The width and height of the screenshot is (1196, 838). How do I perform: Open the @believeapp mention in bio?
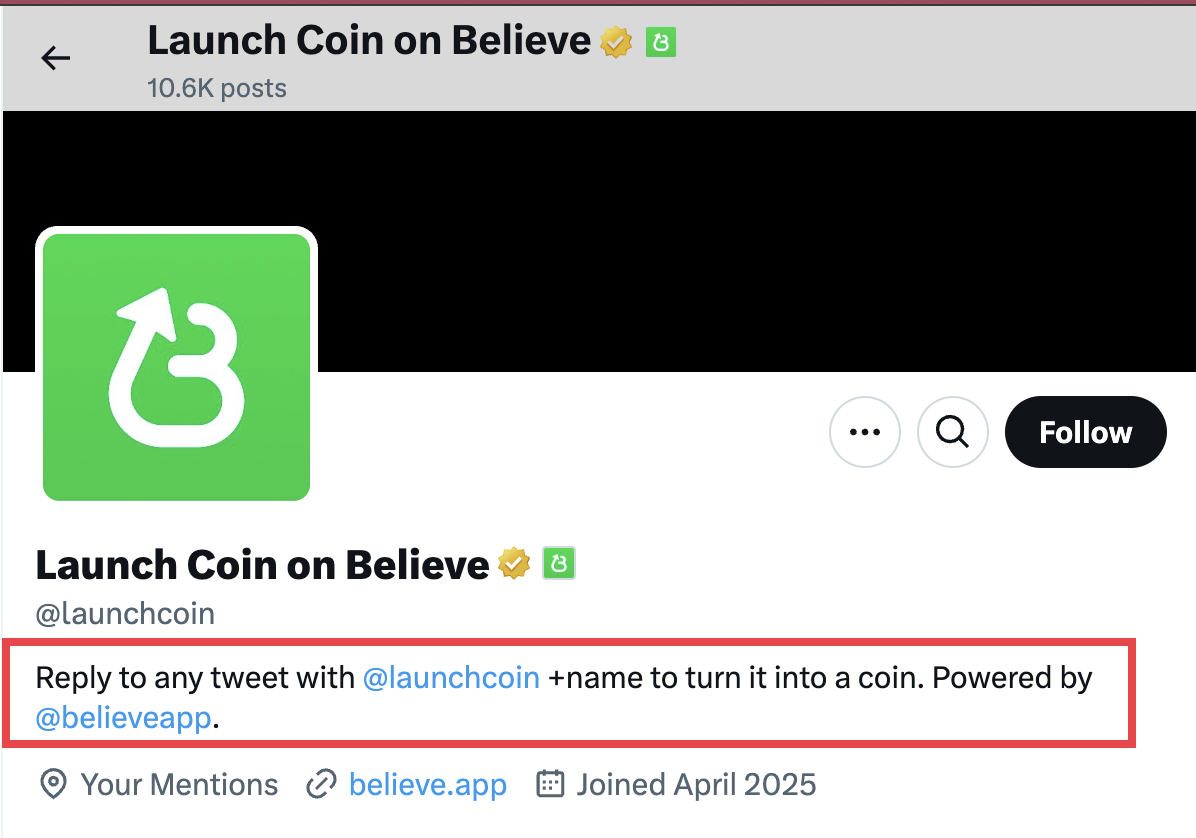[124, 718]
